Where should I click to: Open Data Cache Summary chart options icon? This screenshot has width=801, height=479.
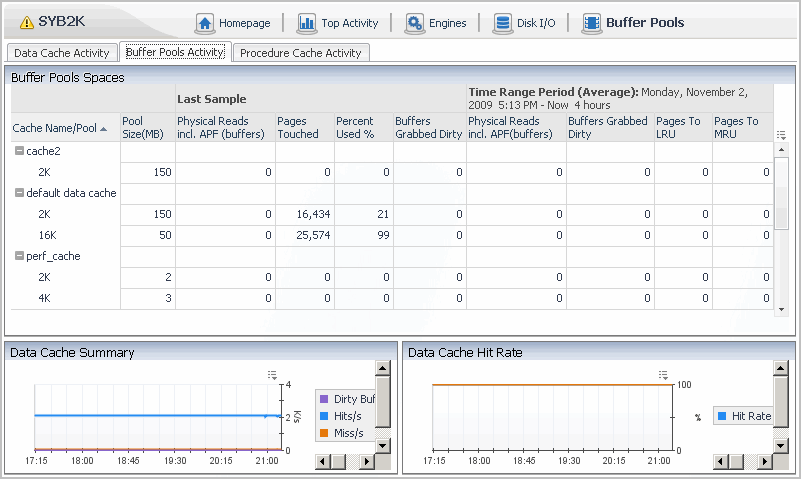[x=272, y=375]
